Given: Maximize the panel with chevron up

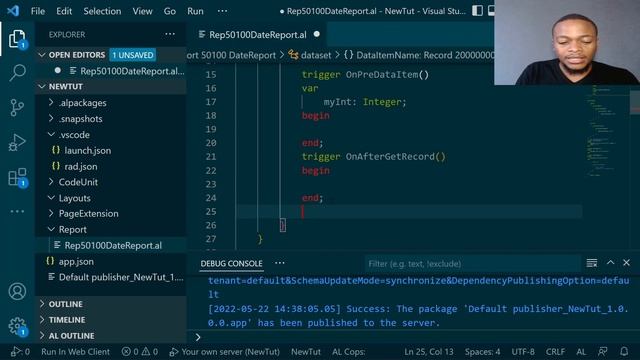Looking at the screenshot, I should (611, 263).
